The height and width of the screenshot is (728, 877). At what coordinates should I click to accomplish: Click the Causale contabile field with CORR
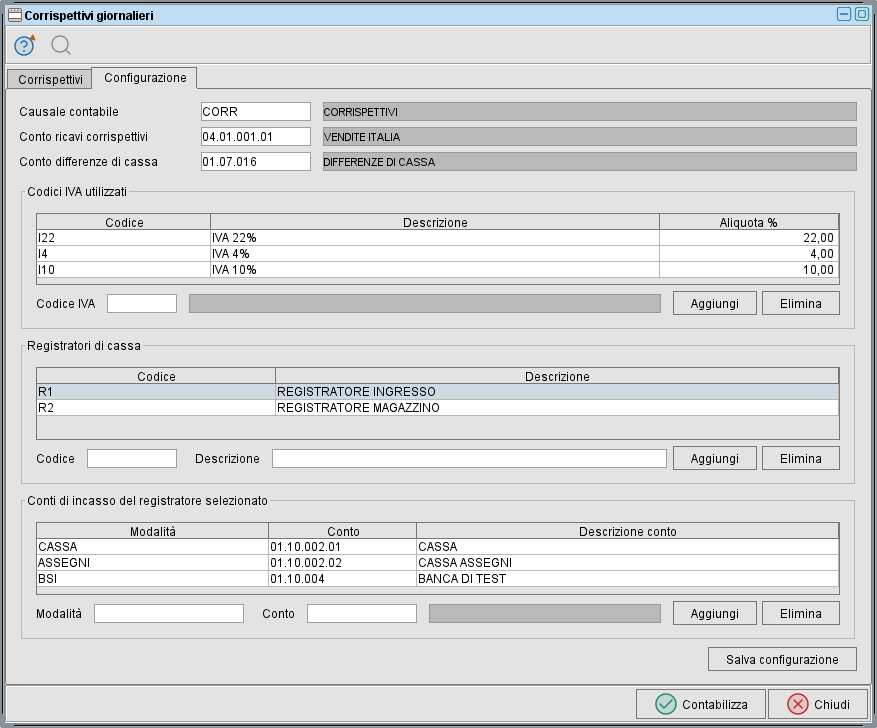(256, 111)
